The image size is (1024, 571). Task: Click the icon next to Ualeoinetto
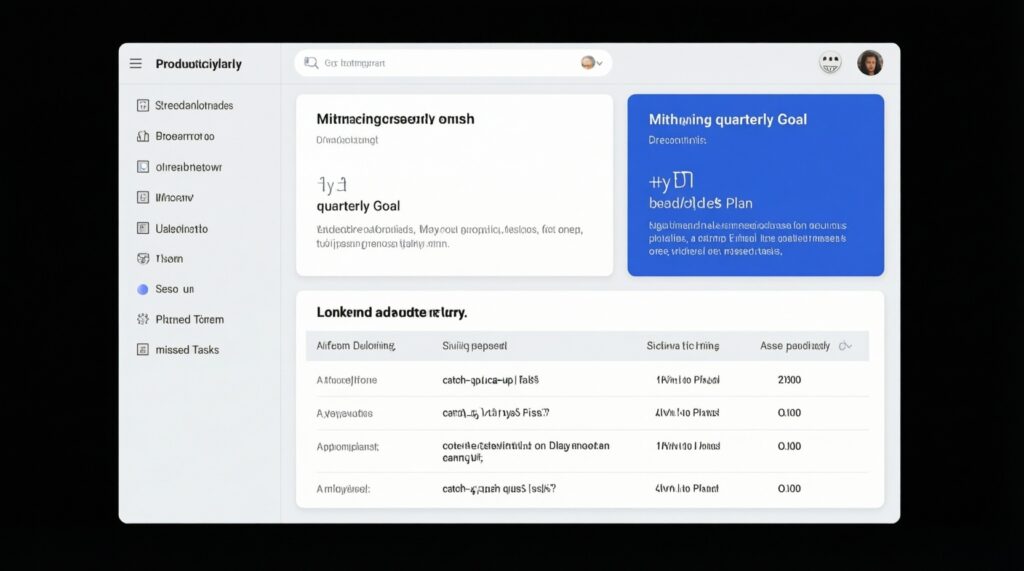(x=142, y=228)
